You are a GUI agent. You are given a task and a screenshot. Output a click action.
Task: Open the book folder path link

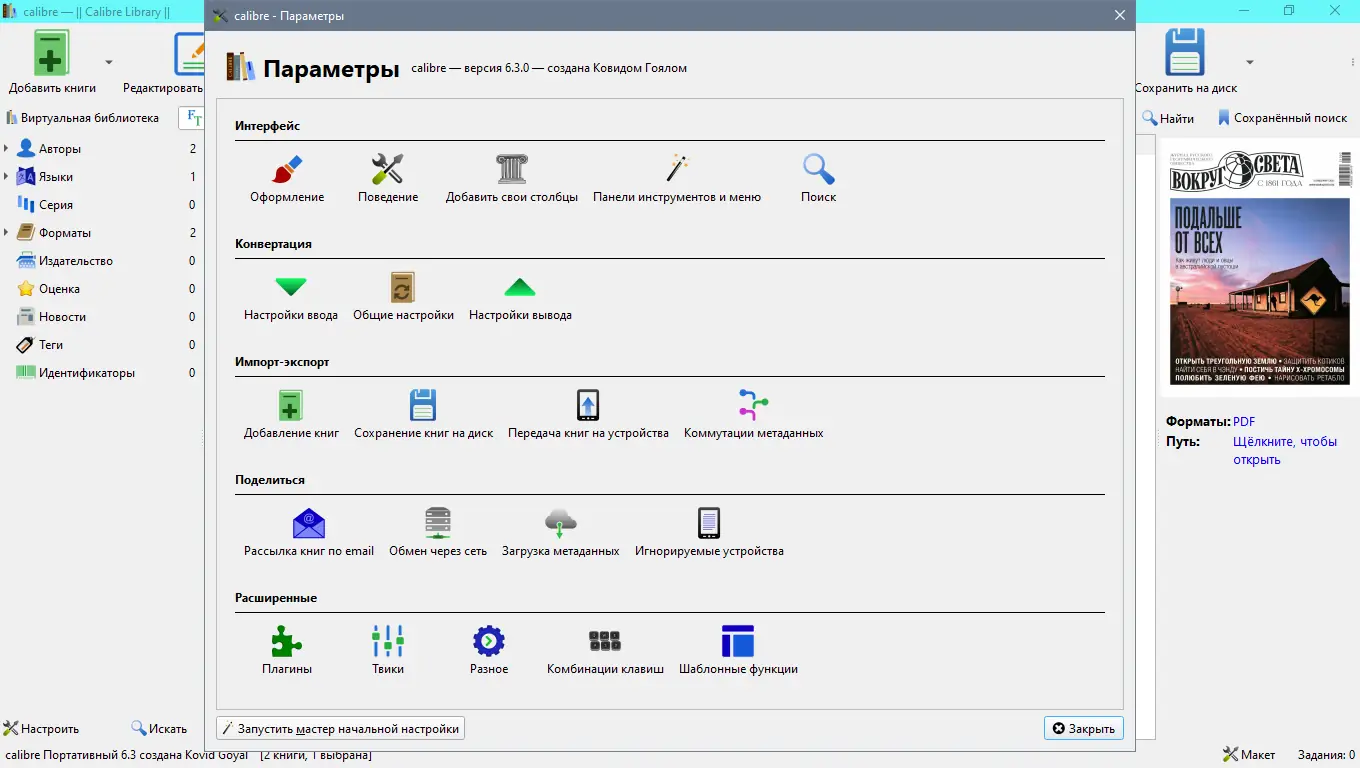tap(1284, 451)
